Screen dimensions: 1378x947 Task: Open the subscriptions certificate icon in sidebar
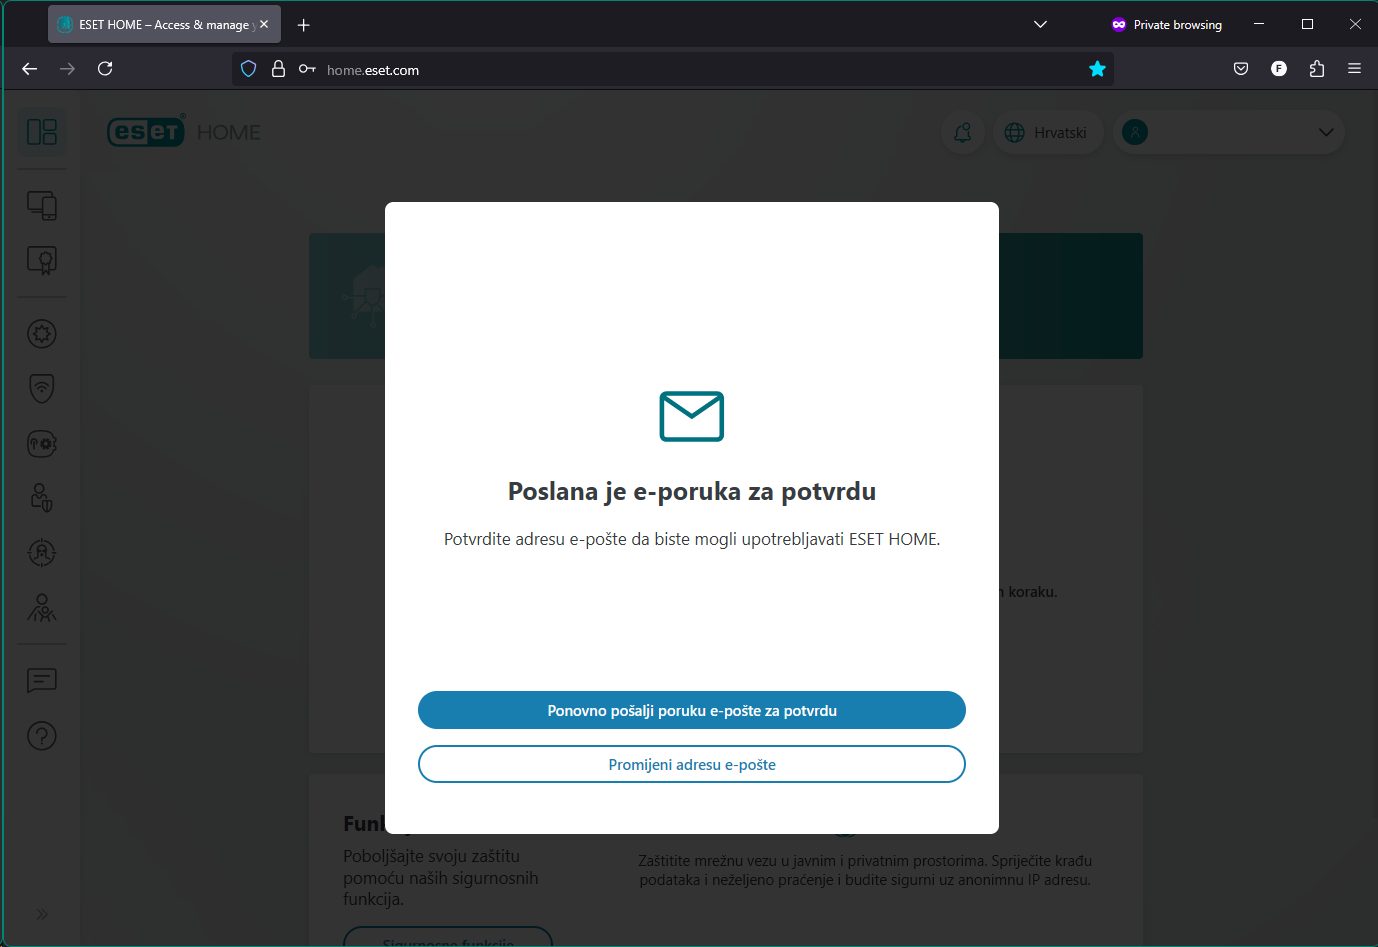42,260
